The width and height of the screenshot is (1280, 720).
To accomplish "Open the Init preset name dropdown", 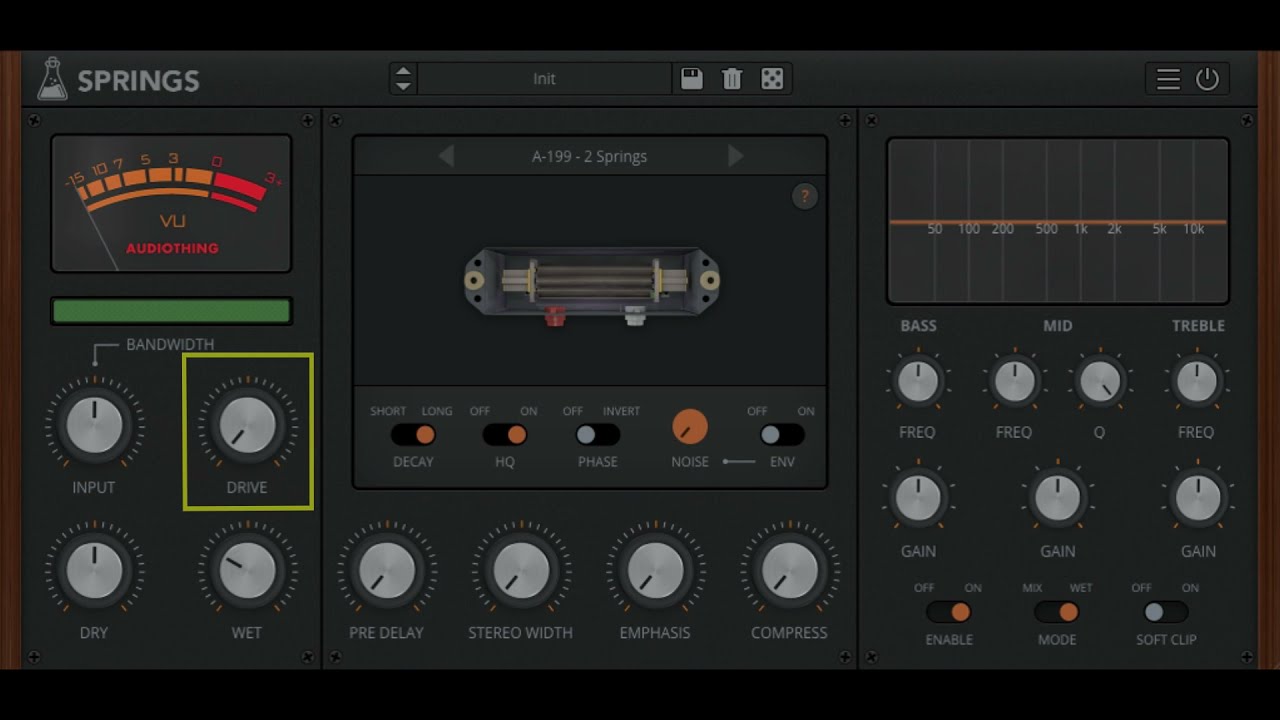I will click(x=544, y=79).
